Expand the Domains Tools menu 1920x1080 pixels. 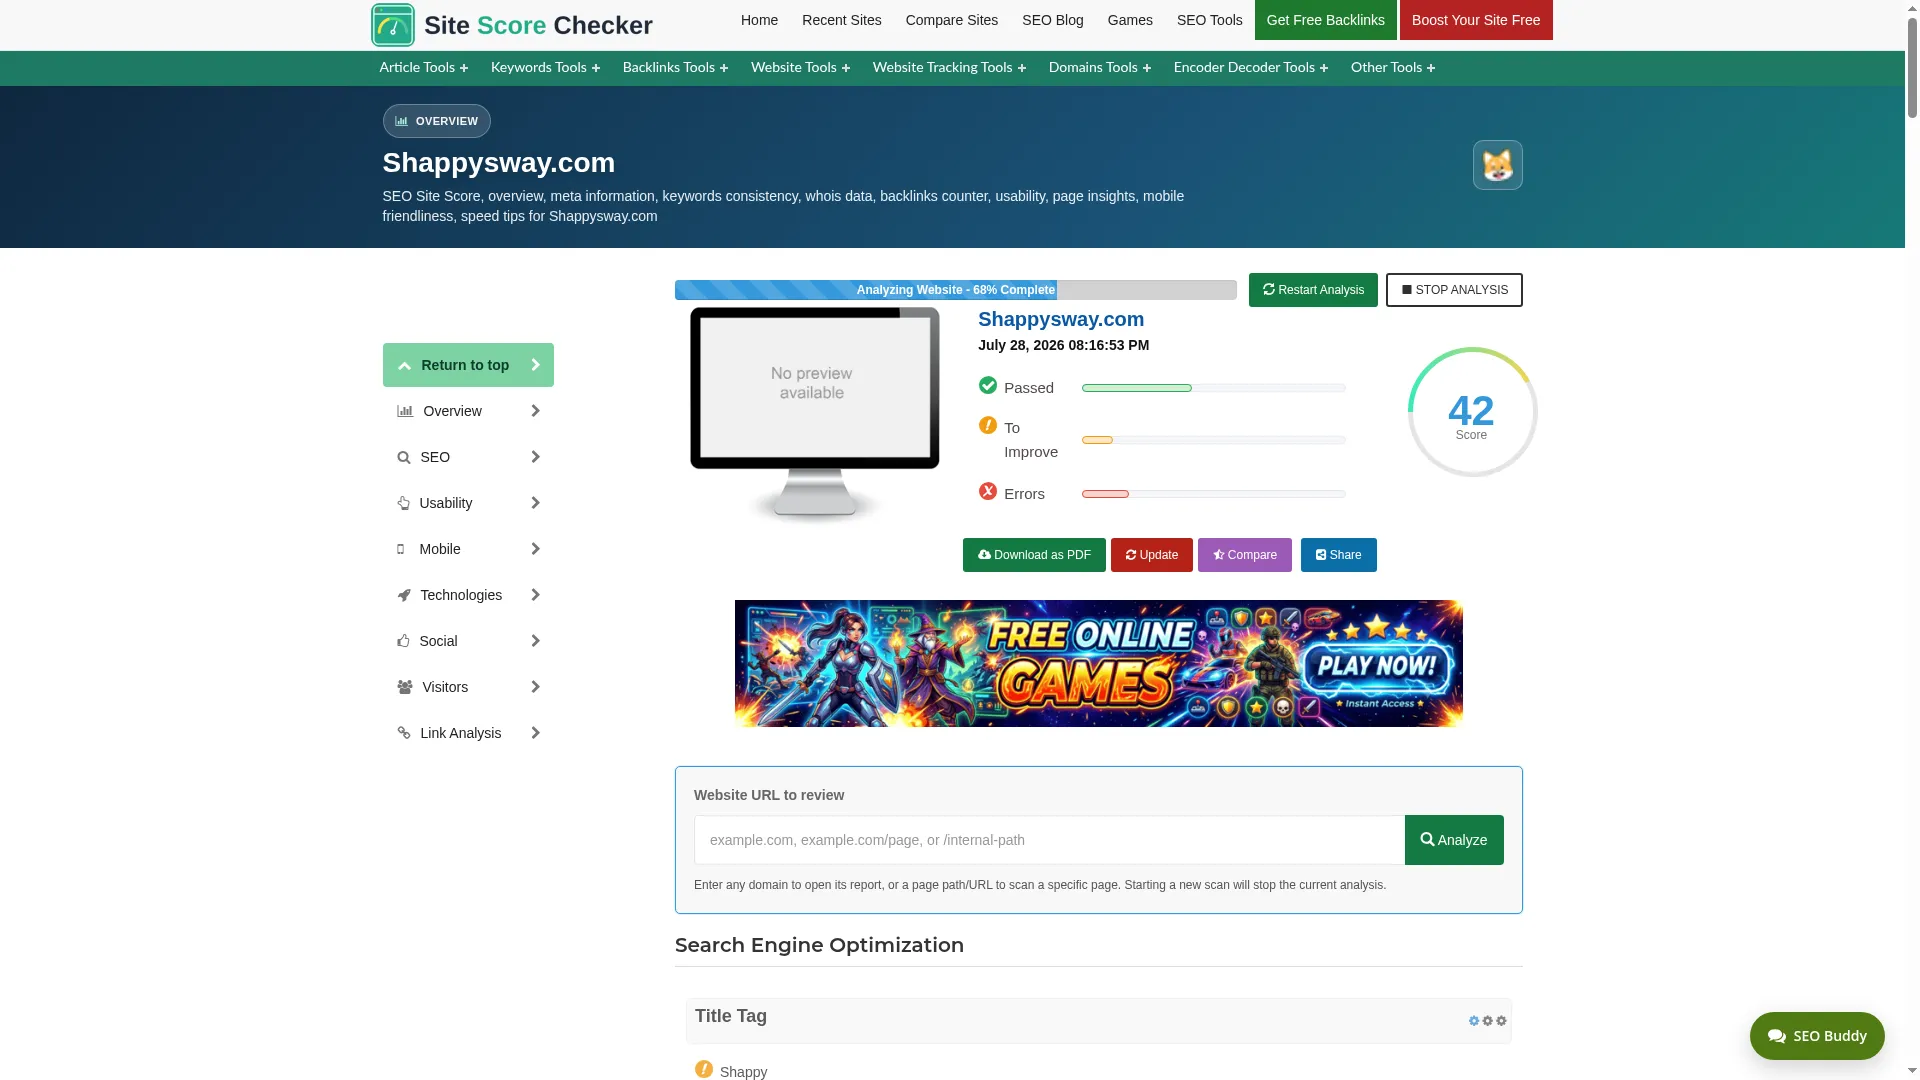click(1100, 67)
